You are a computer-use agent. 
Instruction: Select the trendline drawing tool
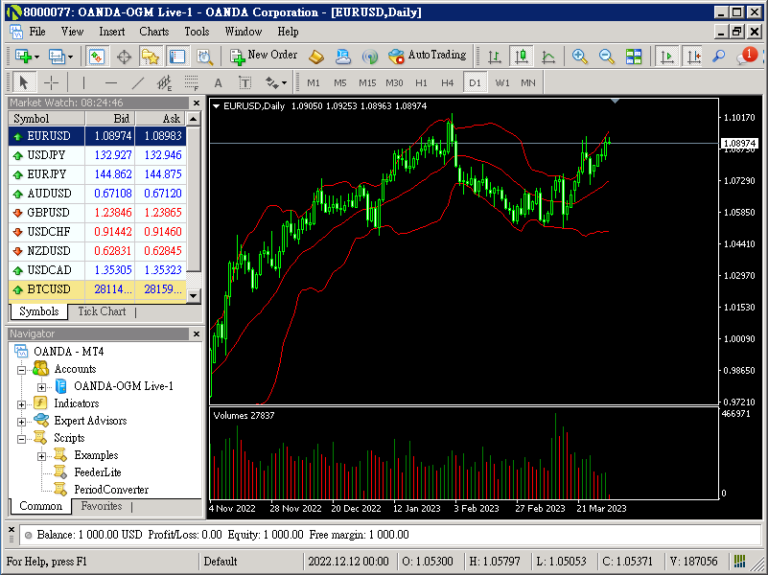click(138, 82)
